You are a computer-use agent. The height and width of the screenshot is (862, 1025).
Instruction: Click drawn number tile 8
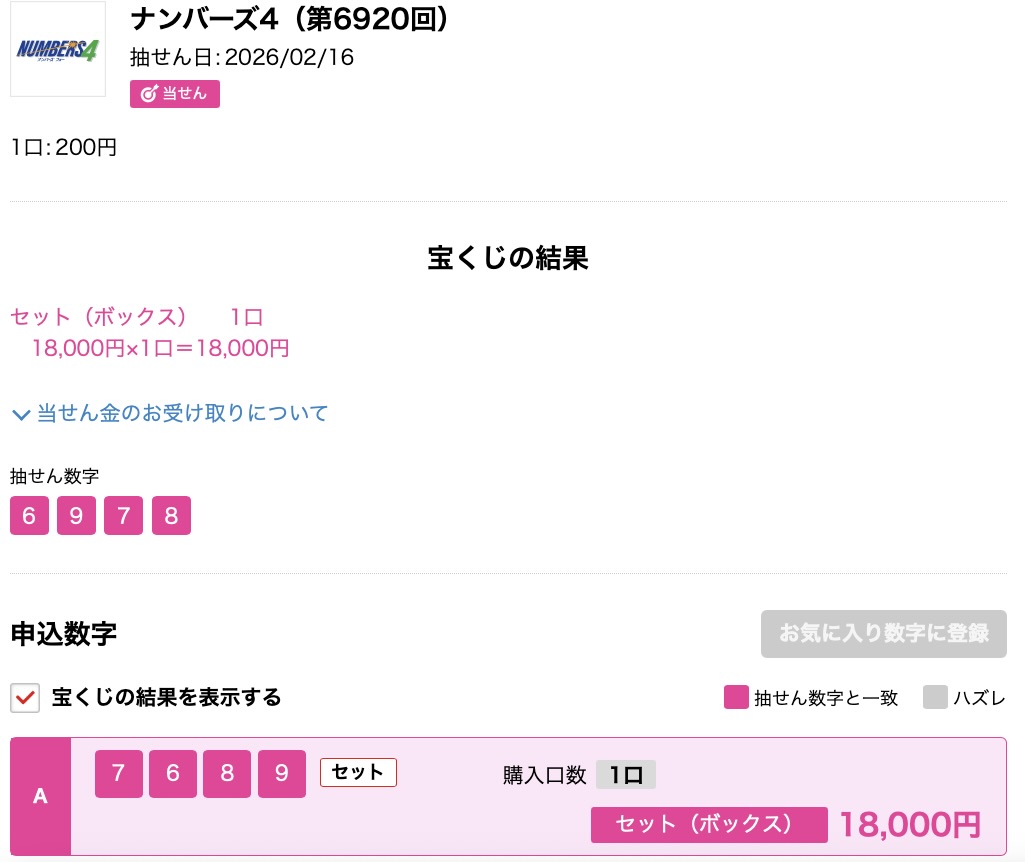pos(171,516)
